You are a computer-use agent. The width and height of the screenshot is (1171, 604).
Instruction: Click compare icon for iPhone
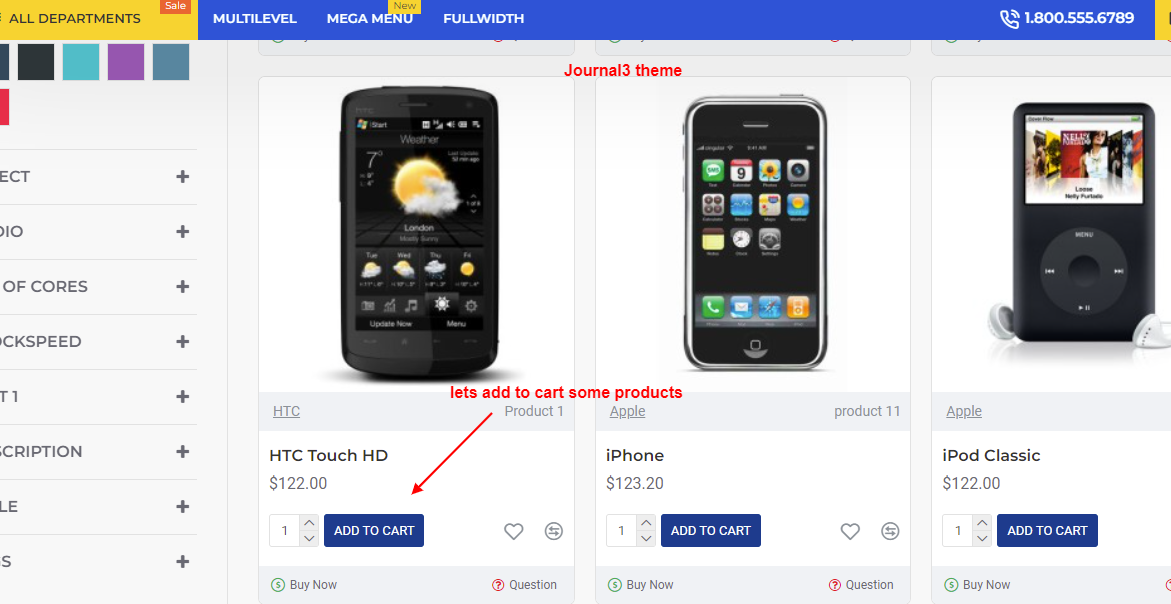[x=890, y=531]
